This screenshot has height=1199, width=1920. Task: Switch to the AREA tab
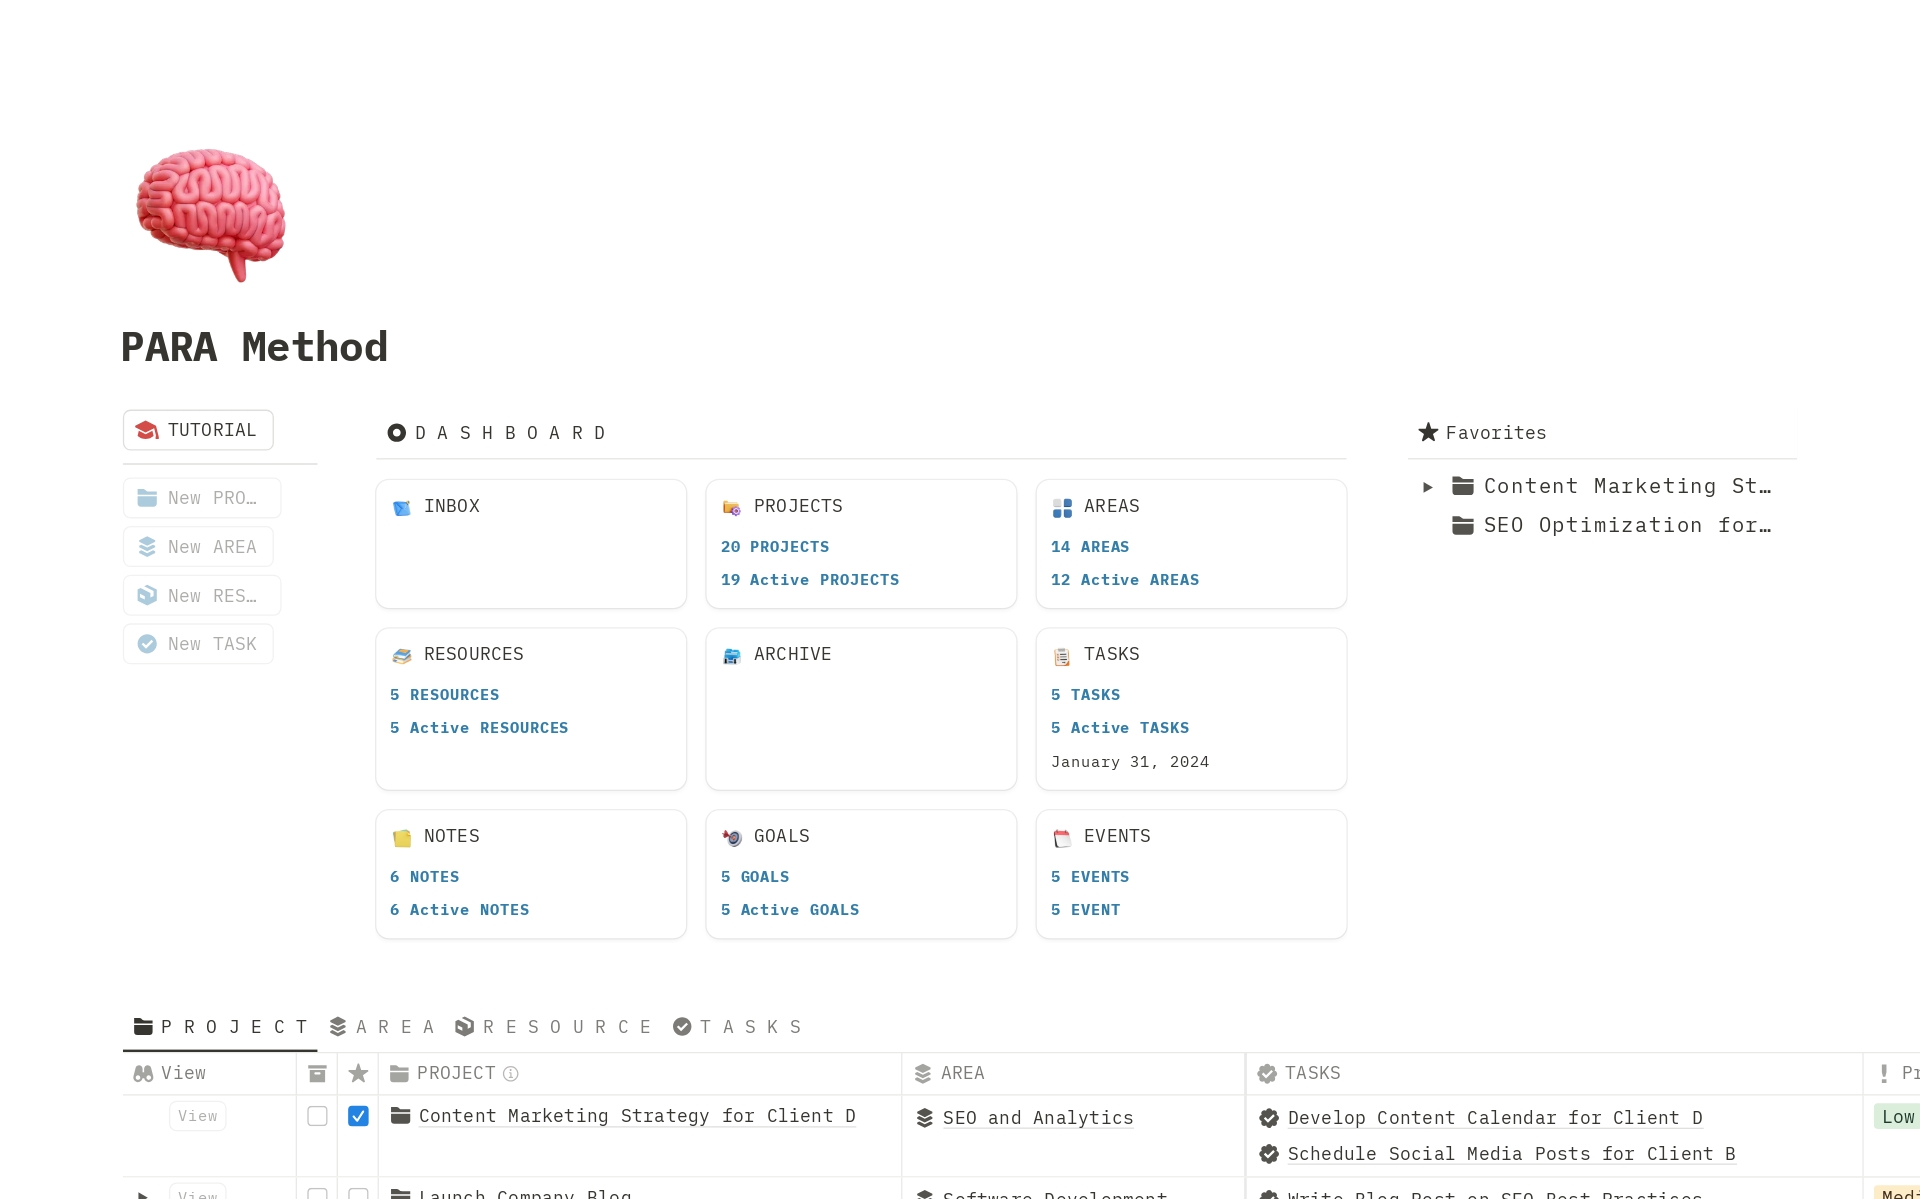pyautogui.click(x=384, y=1027)
